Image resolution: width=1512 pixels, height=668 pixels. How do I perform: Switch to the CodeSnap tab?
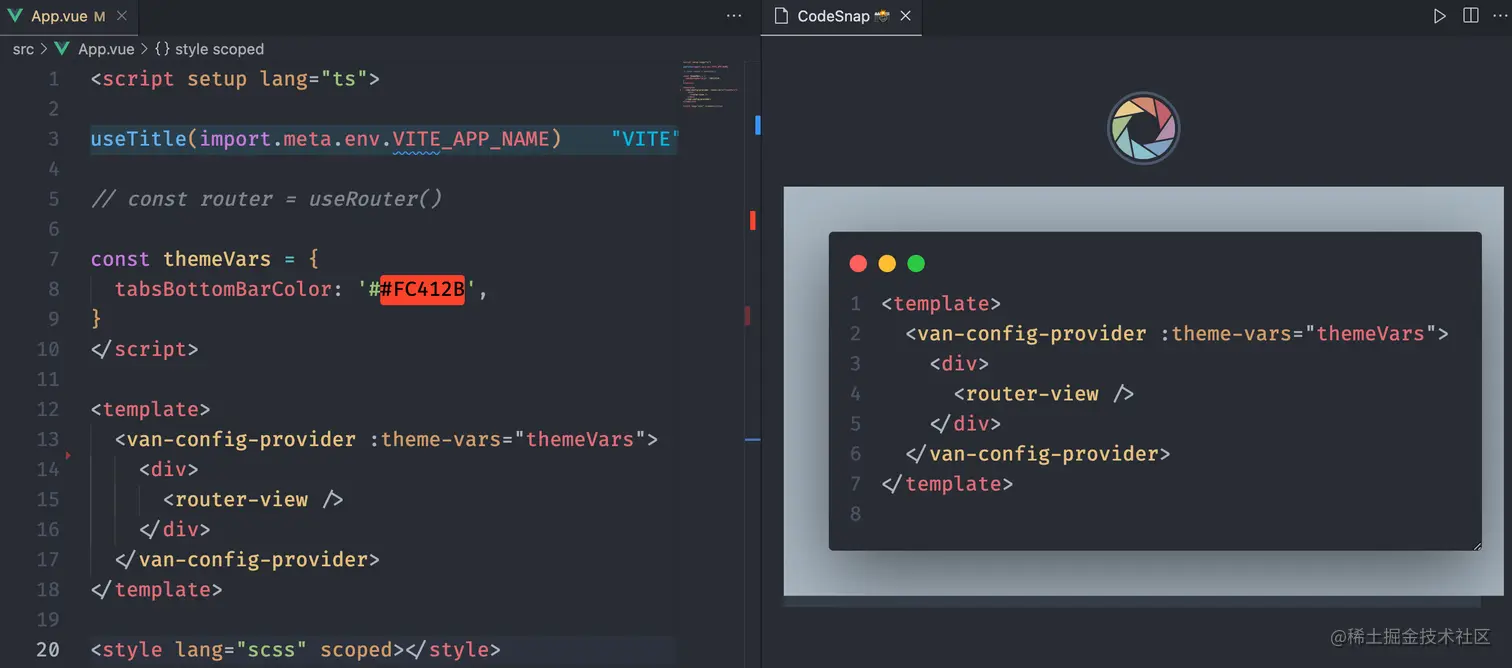tap(842, 16)
